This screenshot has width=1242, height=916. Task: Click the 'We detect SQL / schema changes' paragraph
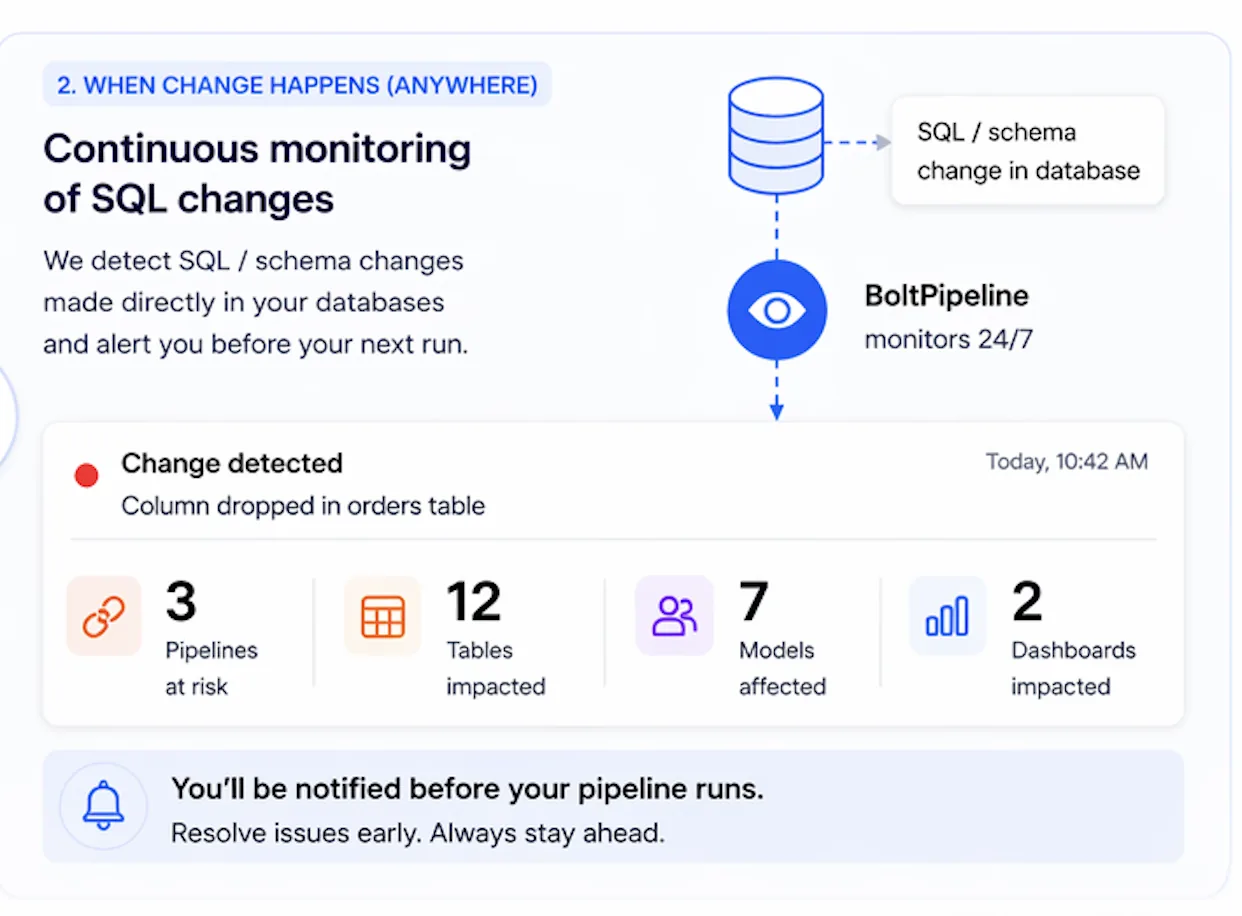coord(256,303)
